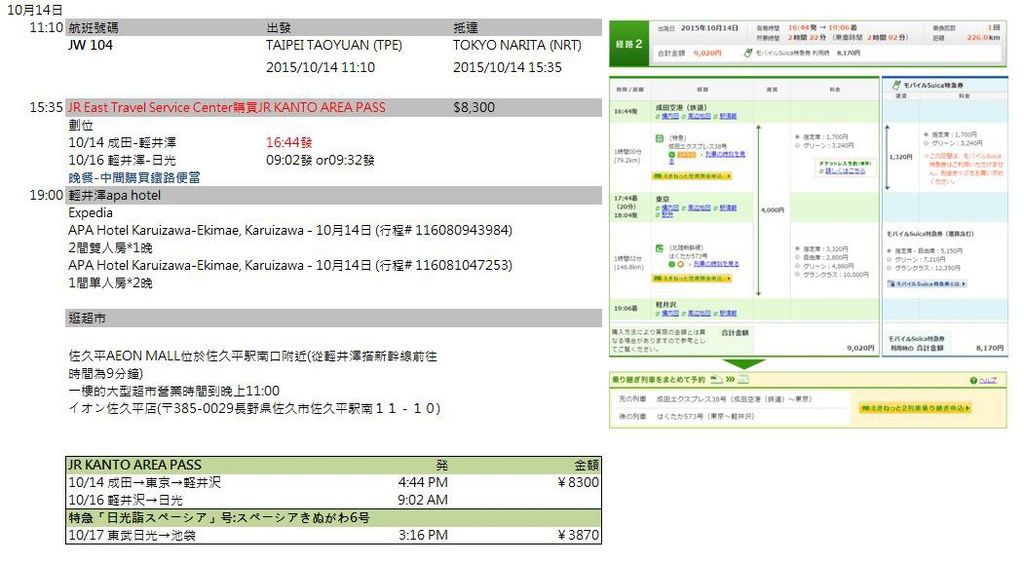Open 駅情報 link for 軽井沢 station
The width and height of the screenshot is (1024, 563).
pos(728,313)
